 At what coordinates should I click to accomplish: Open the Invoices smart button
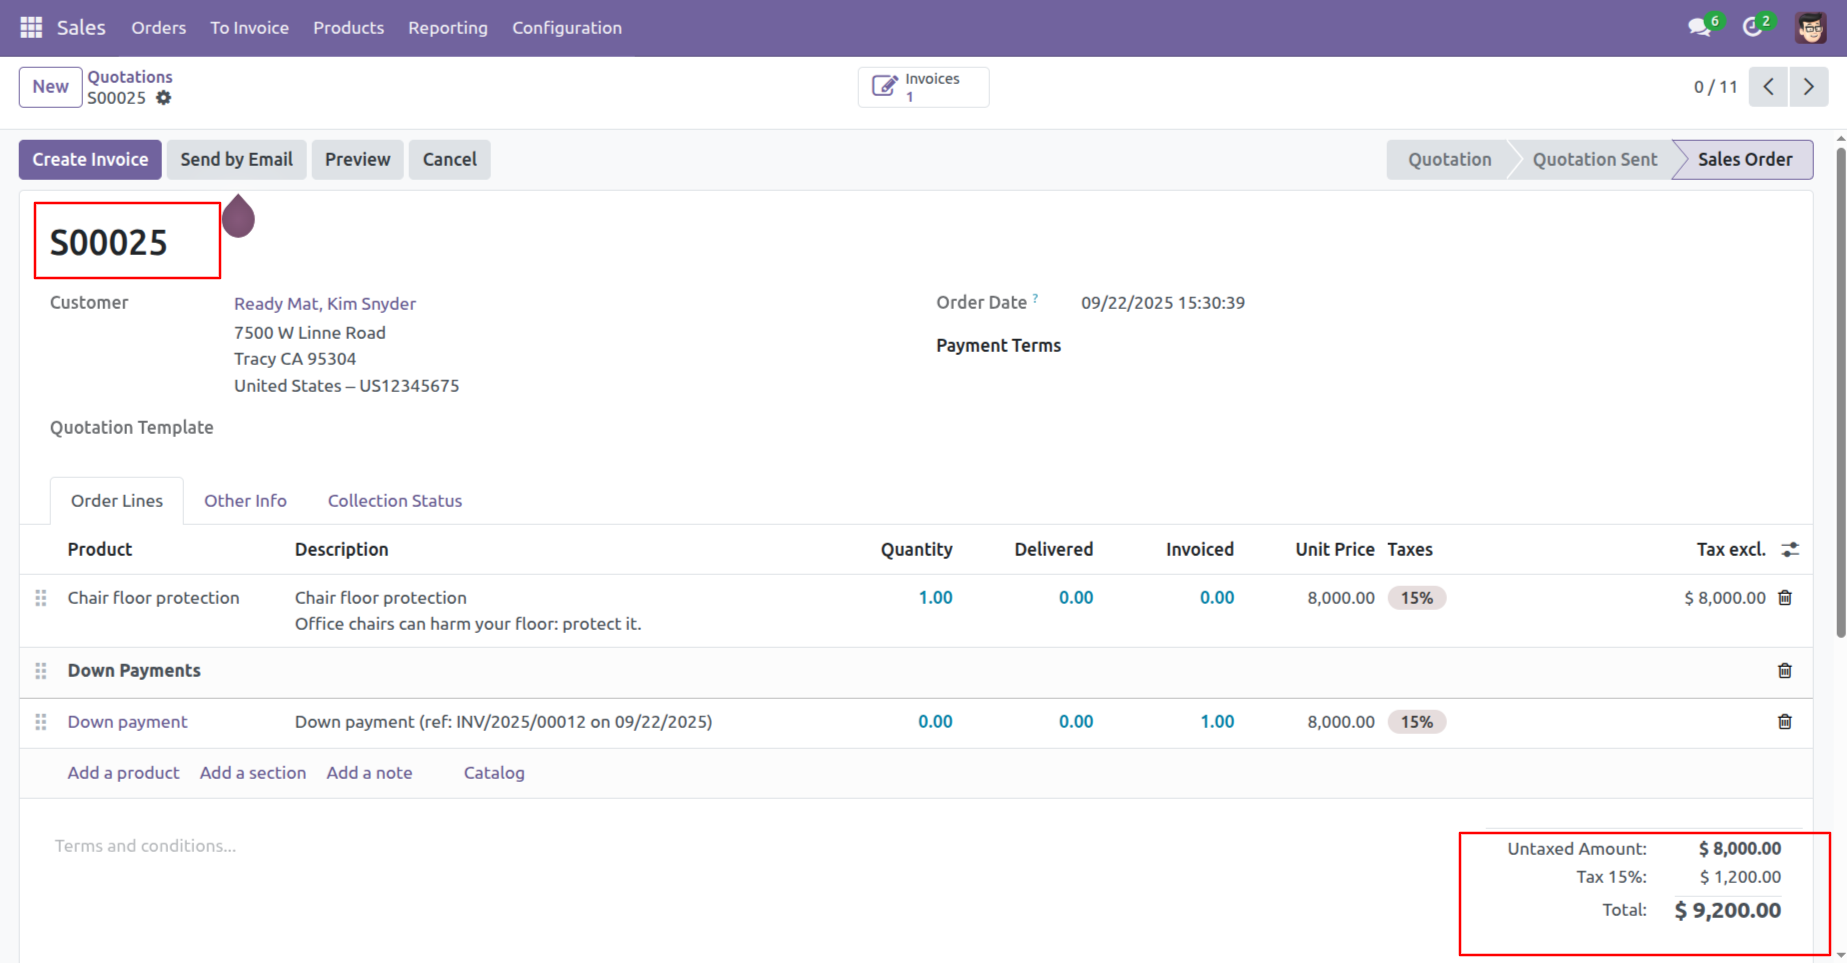click(x=923, y=87)
